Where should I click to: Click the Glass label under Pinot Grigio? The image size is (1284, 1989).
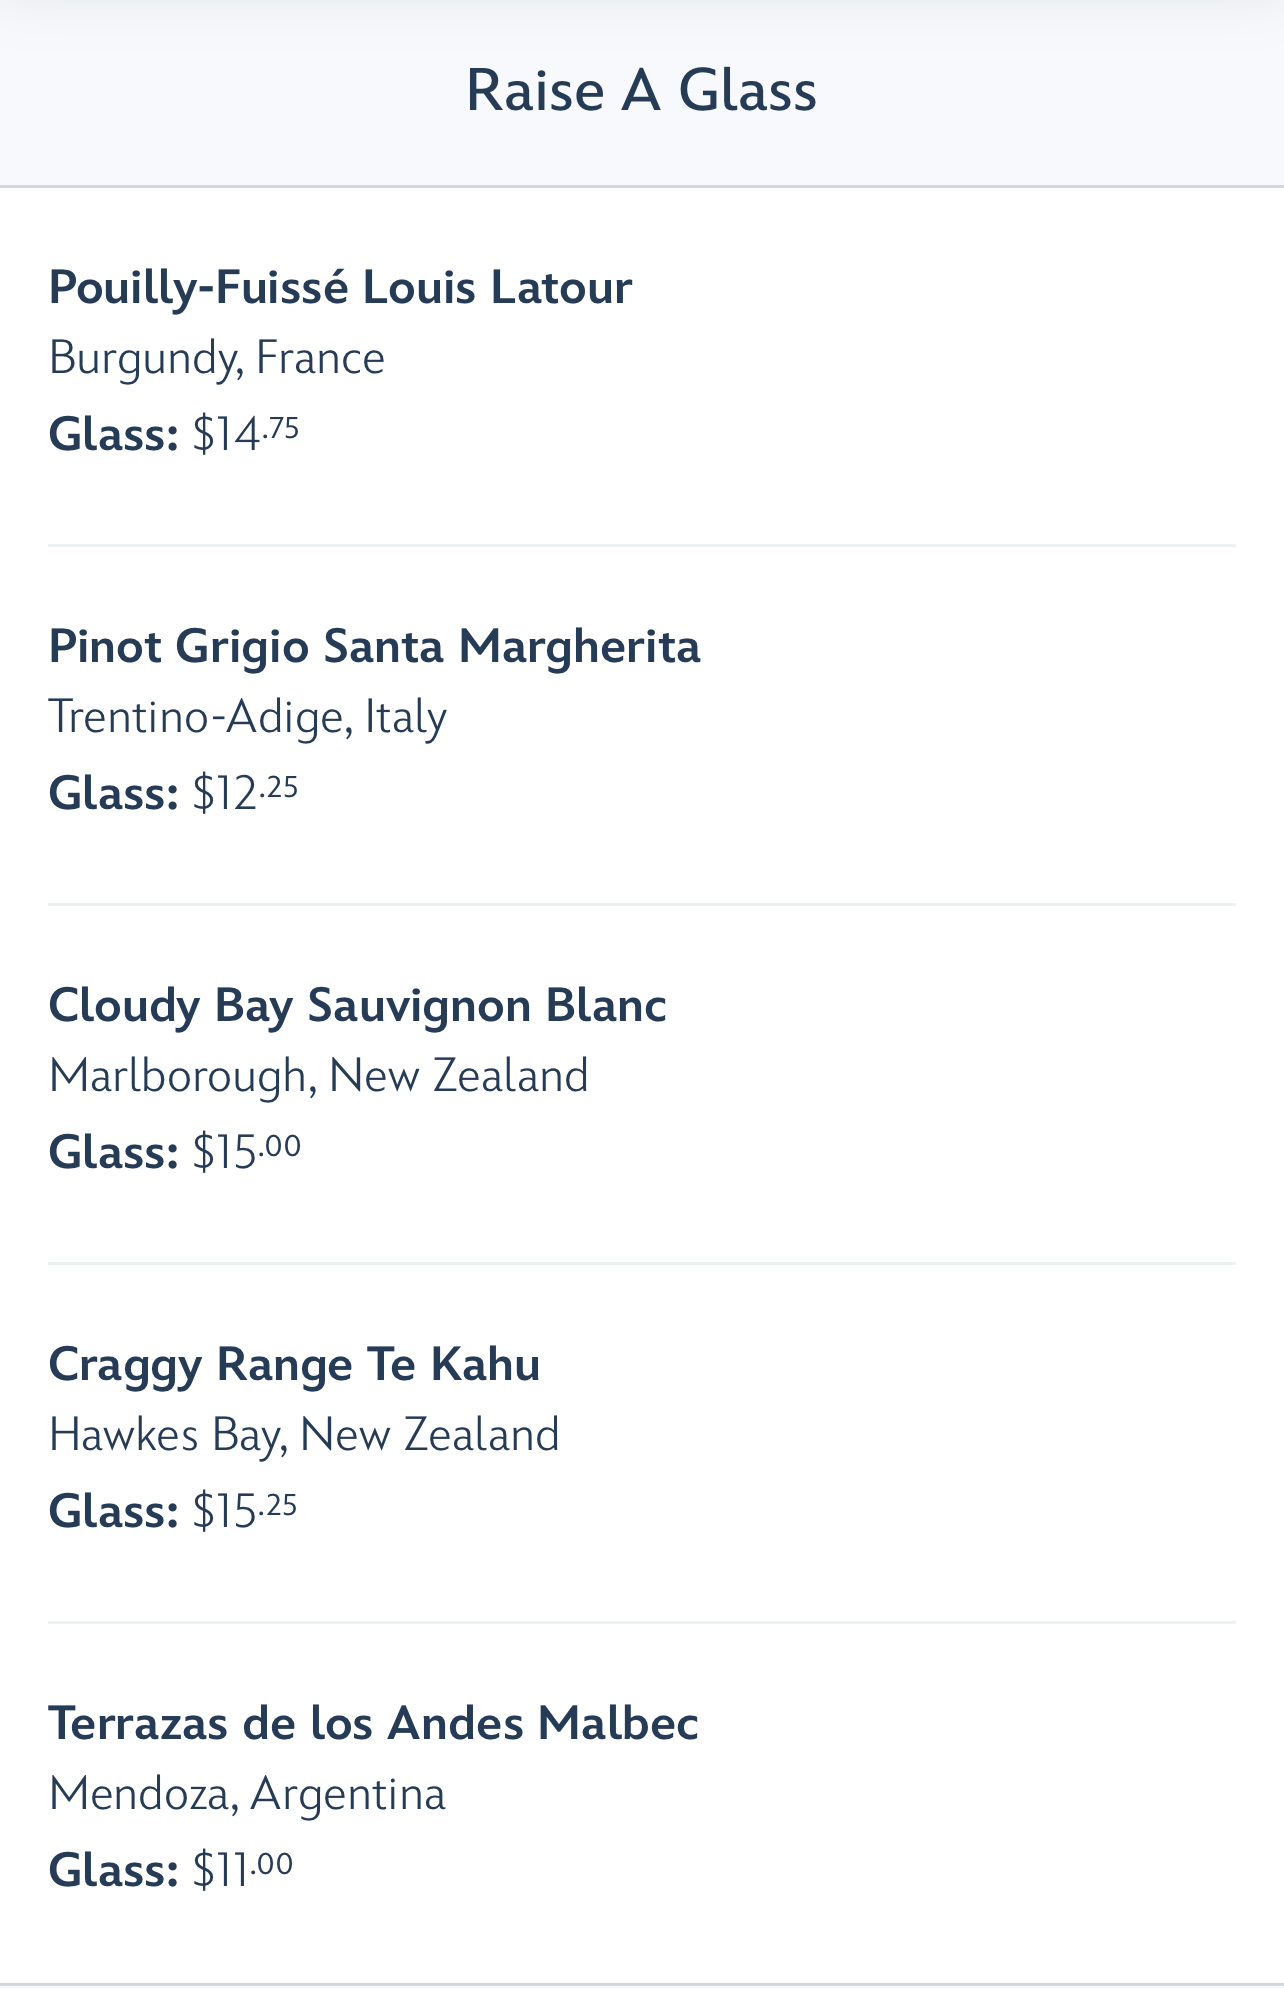coord(113,793)
